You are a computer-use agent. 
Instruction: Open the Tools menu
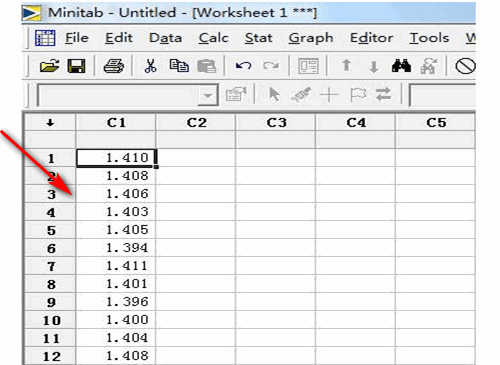coord(429,38)
